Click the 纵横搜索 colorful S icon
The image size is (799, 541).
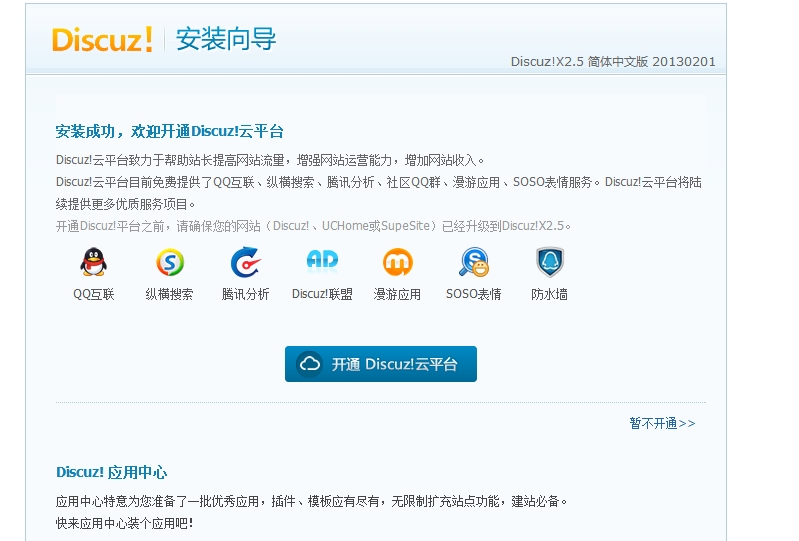pos(170,262)
